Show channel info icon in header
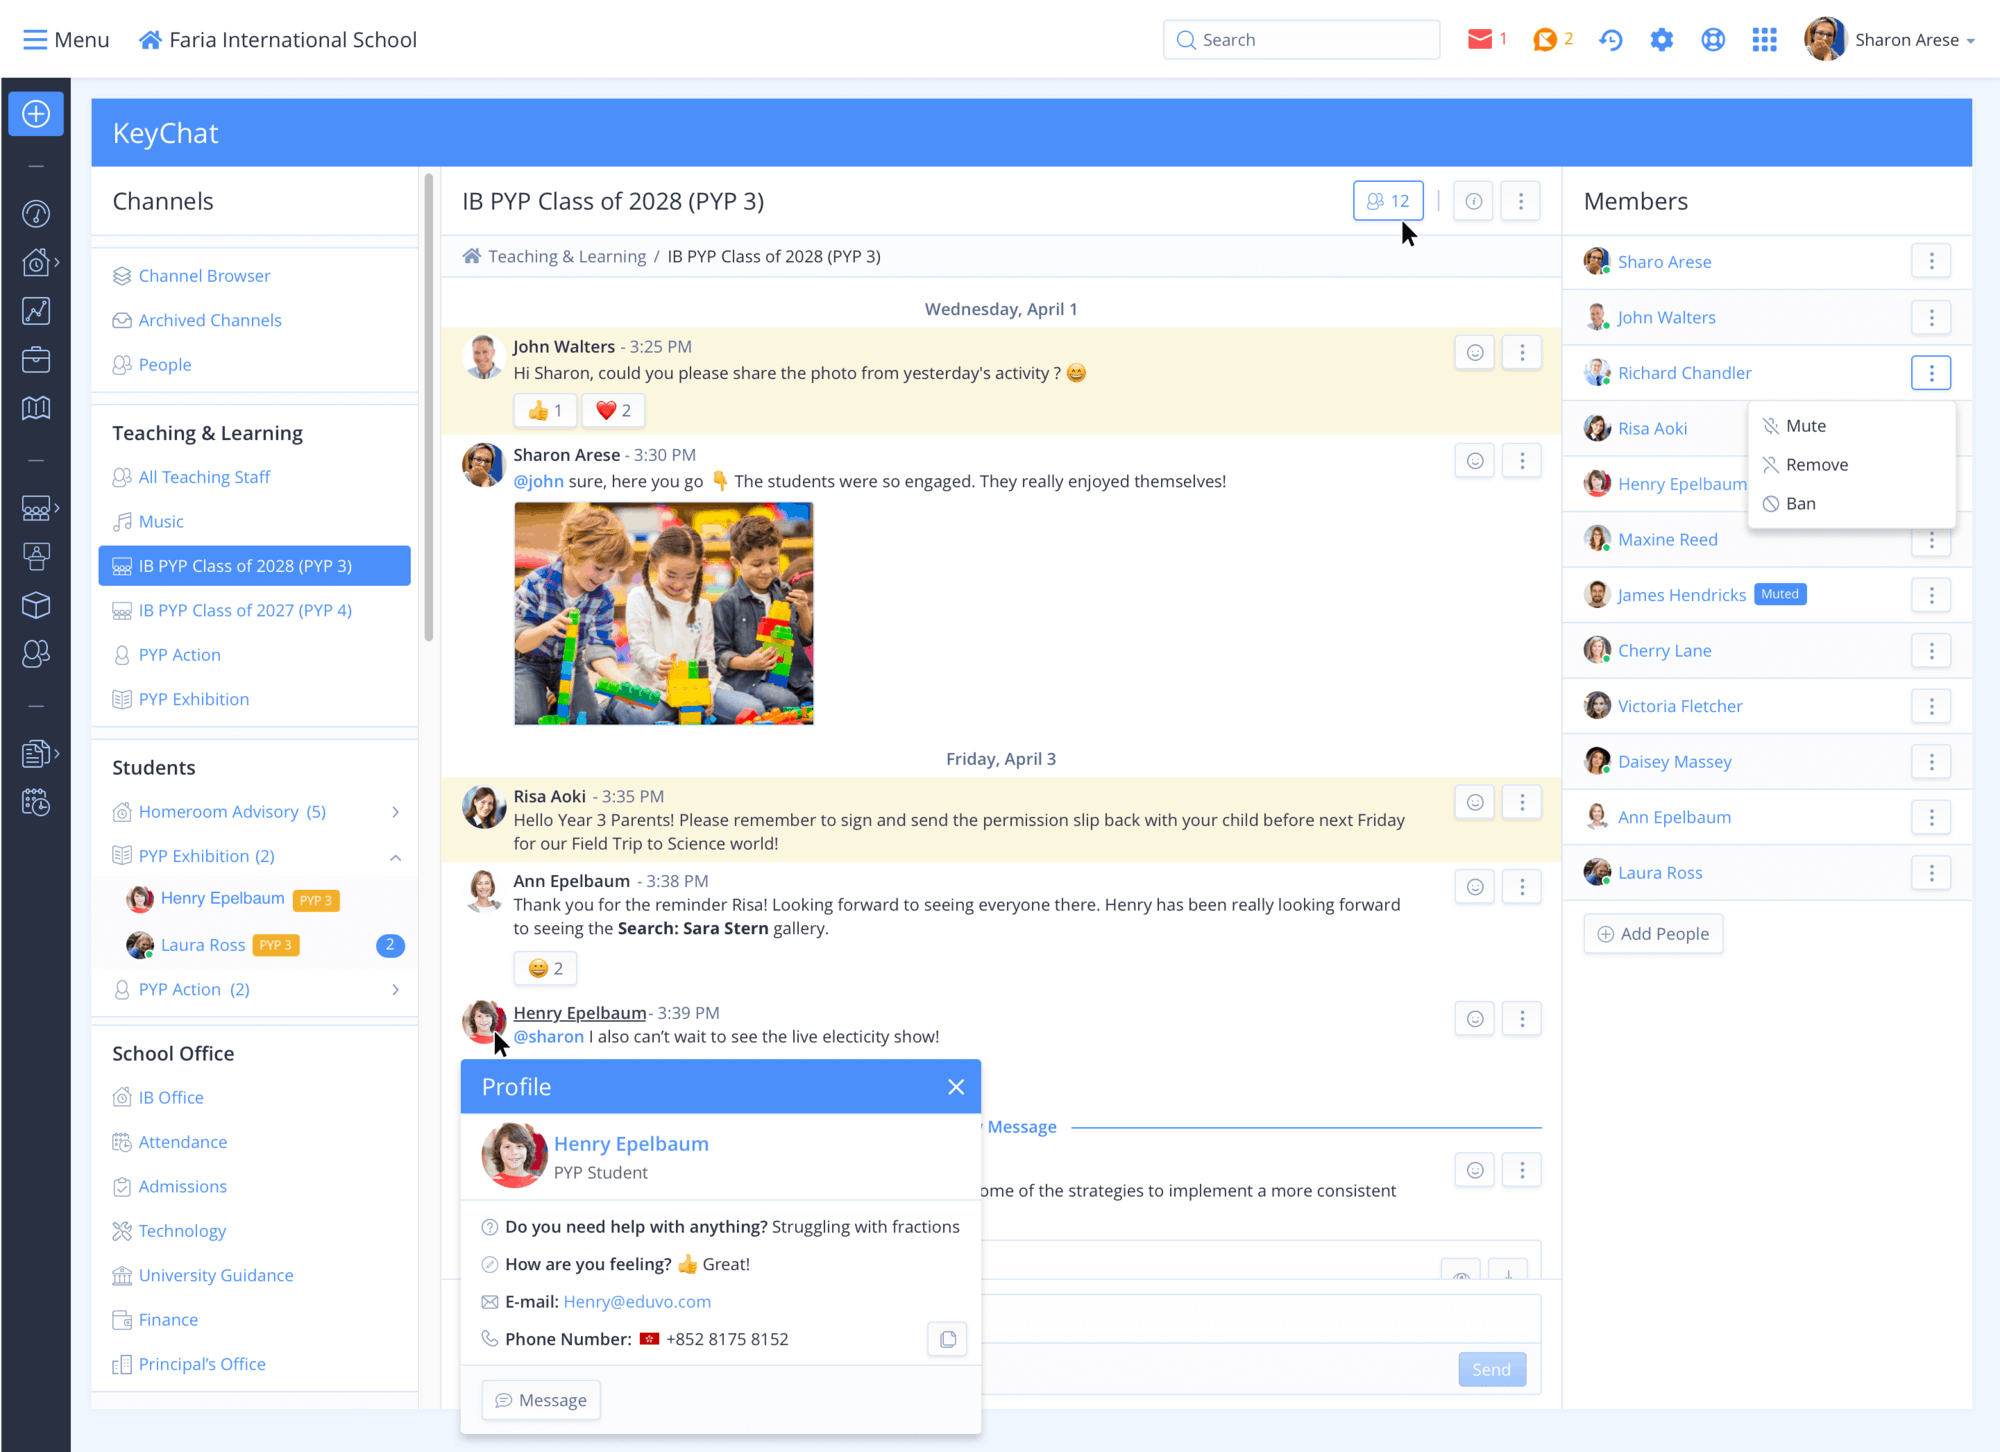2000x1452 pixels. (x=1473, y=201)
